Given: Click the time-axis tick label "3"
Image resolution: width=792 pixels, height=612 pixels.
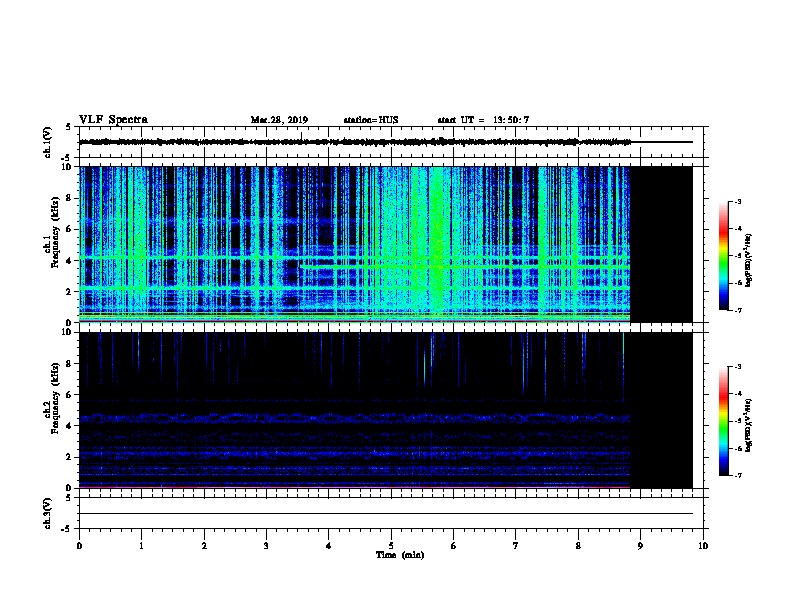Looking at the screenshot, I should pos(266,545).
